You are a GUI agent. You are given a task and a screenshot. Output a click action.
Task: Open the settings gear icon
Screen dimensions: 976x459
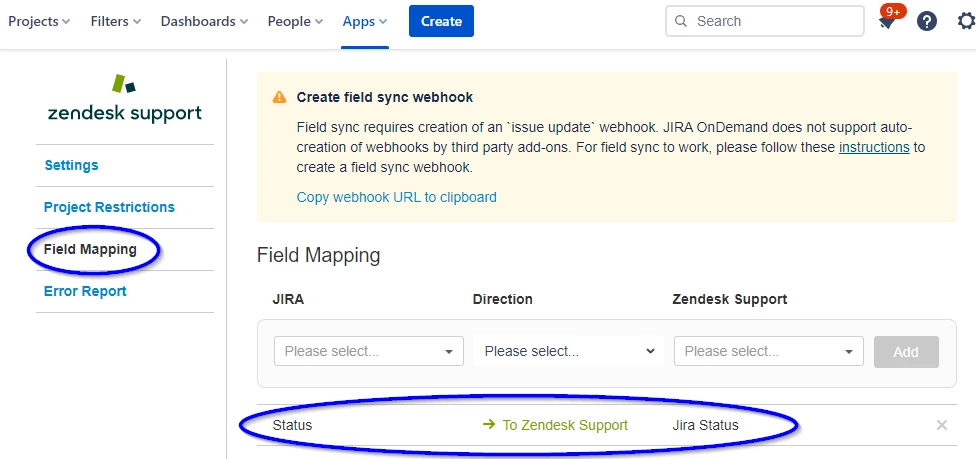(x=967, y=22)
